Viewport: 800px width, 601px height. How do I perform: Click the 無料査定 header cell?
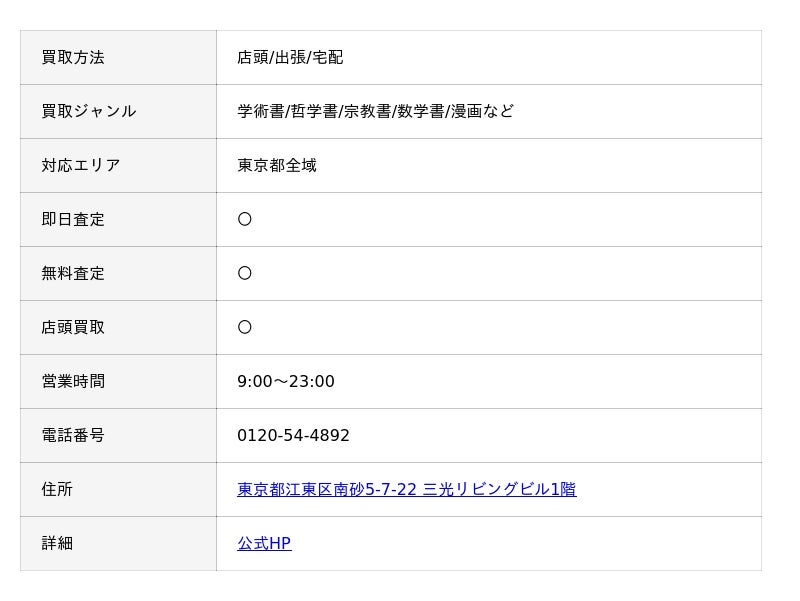[x=118, y=273]
